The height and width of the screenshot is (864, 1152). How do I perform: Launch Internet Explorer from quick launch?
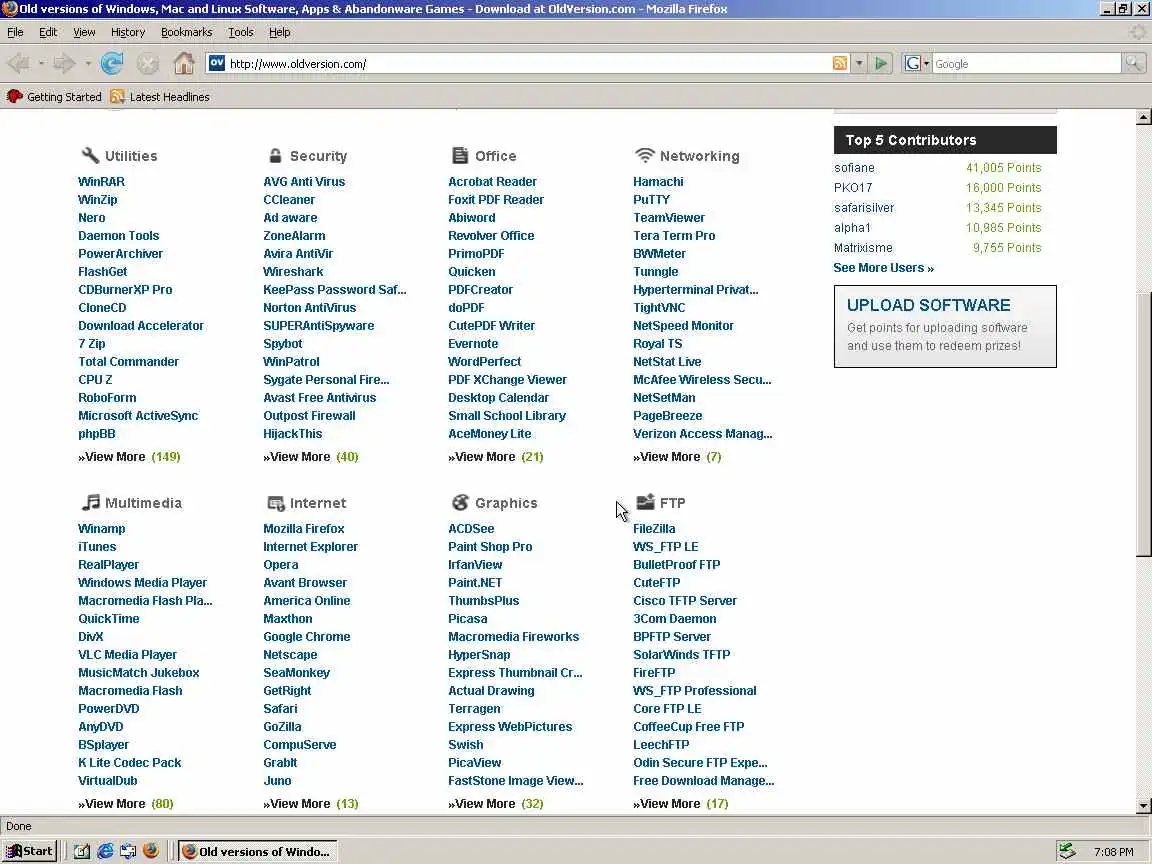[105, 851]
